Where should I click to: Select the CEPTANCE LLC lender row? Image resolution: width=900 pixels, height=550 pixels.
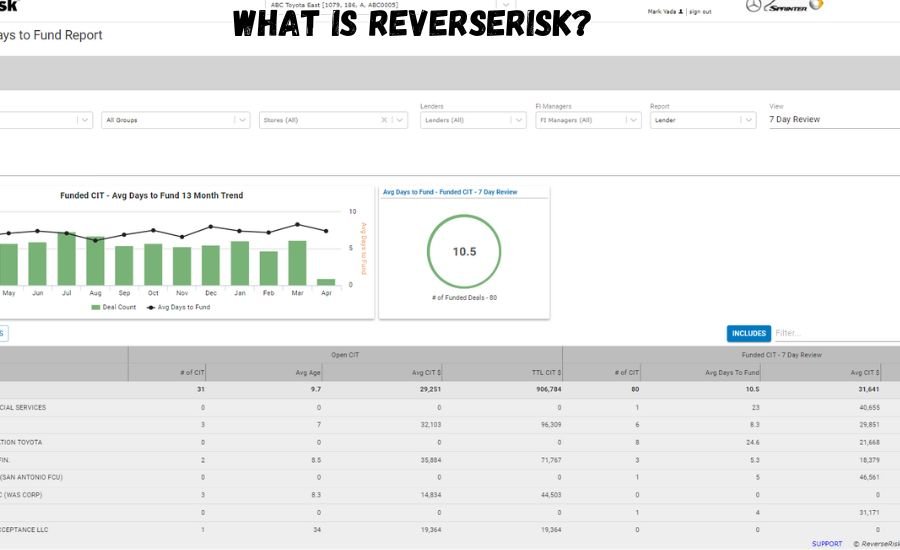pyautogui.click(x=450, y=530)
